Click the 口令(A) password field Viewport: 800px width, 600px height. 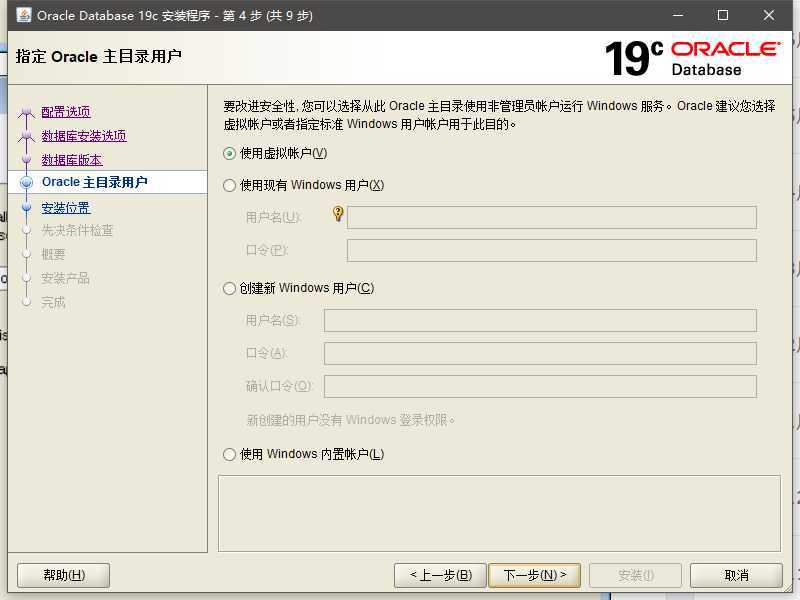point(540,354)
